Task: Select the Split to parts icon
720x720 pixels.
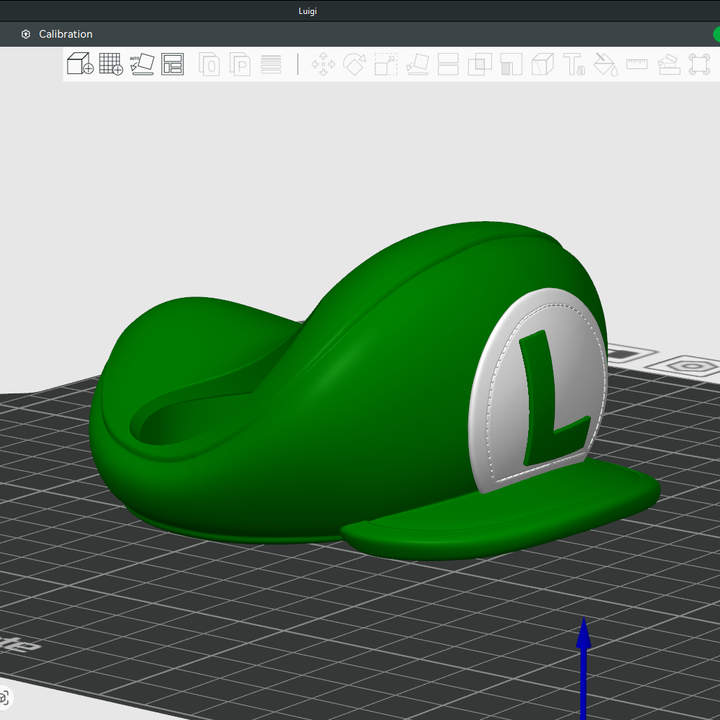Action: [x=240, y=65]
